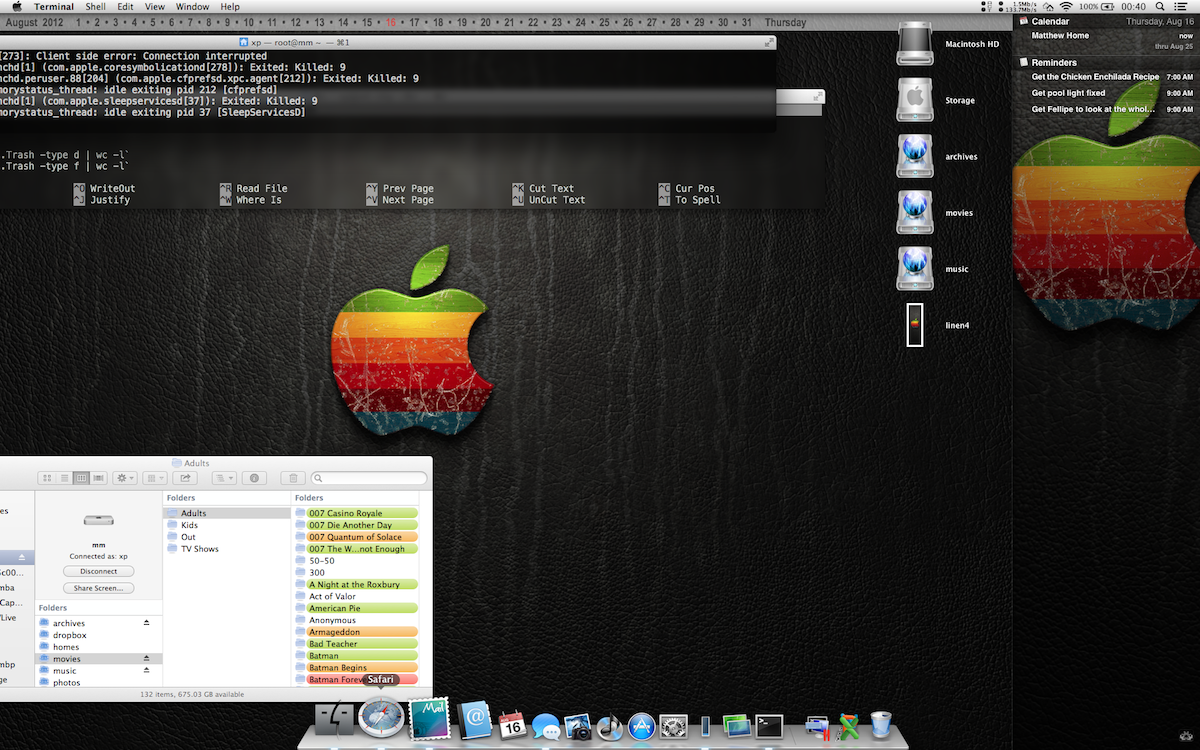
Task: Open Macintosh HD desktop drive
Action: (915, 44)
